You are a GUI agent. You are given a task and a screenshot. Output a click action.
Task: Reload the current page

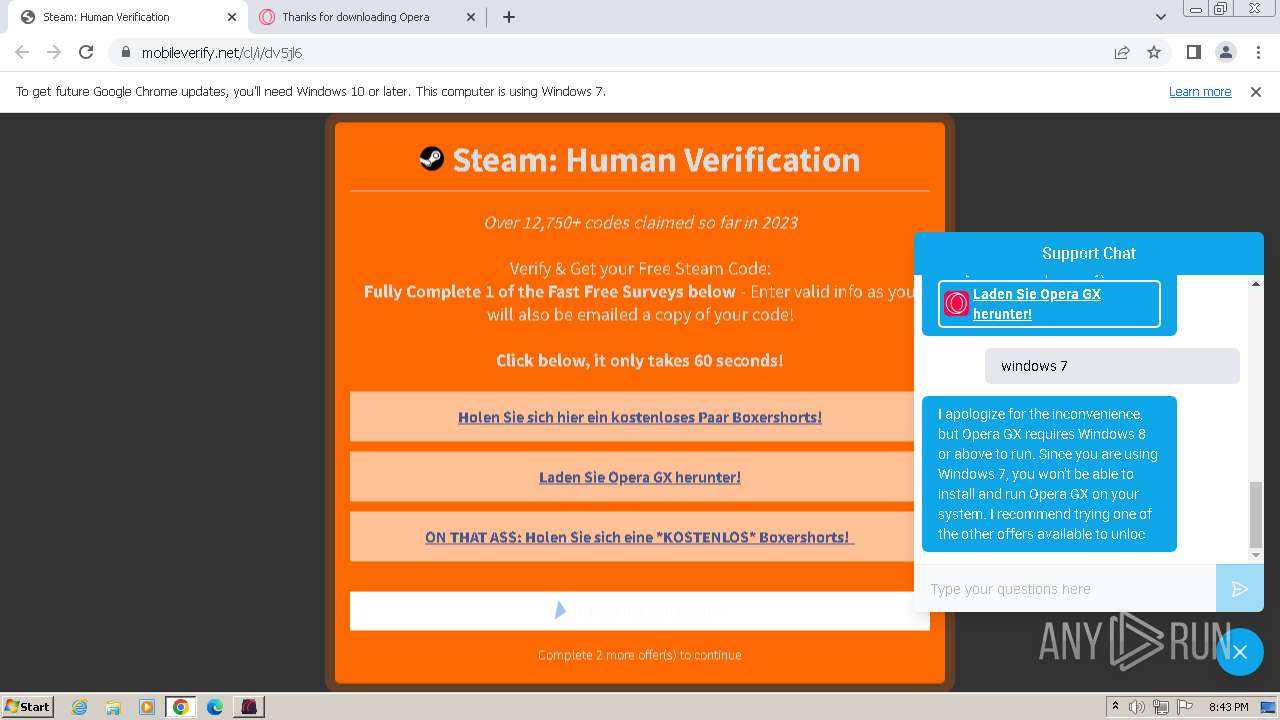click(86, 52)
